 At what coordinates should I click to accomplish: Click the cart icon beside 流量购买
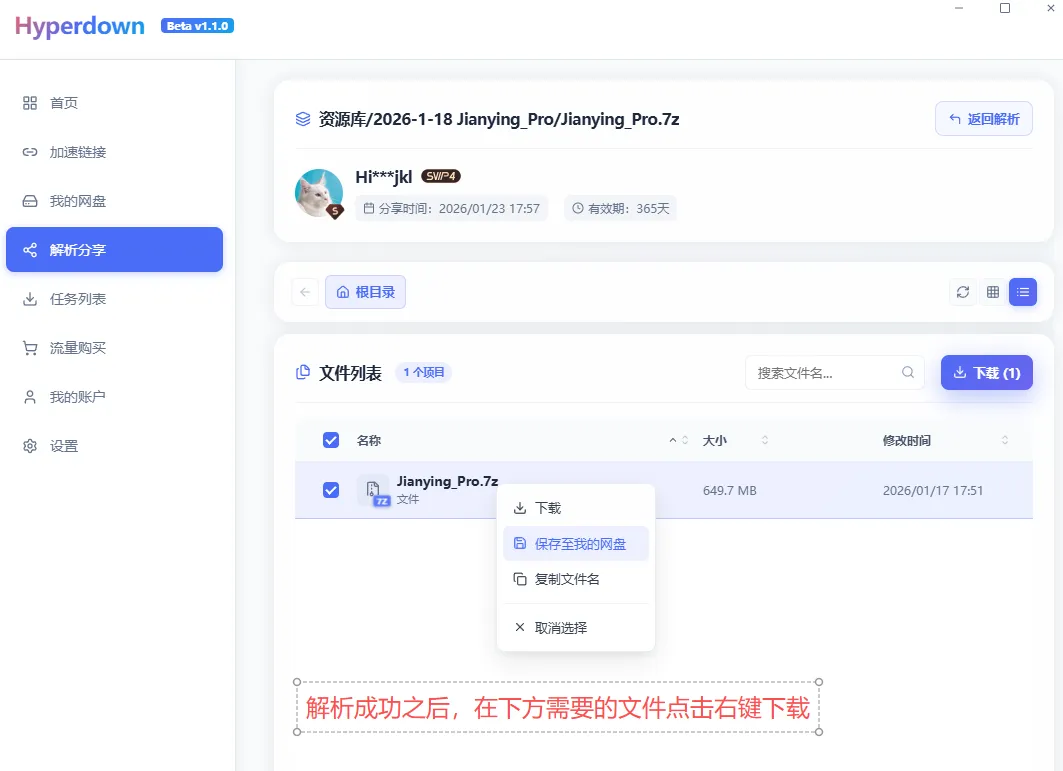pos(30,348)
